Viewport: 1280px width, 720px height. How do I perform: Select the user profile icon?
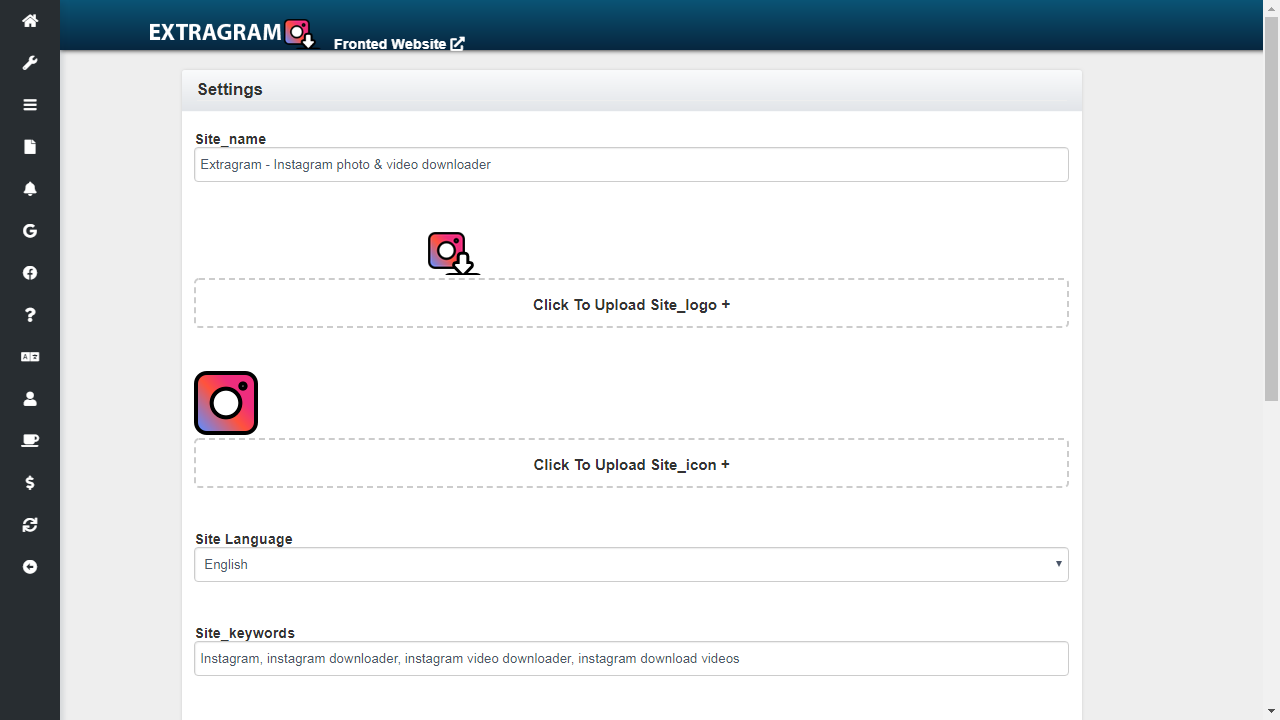pos(30,399)
